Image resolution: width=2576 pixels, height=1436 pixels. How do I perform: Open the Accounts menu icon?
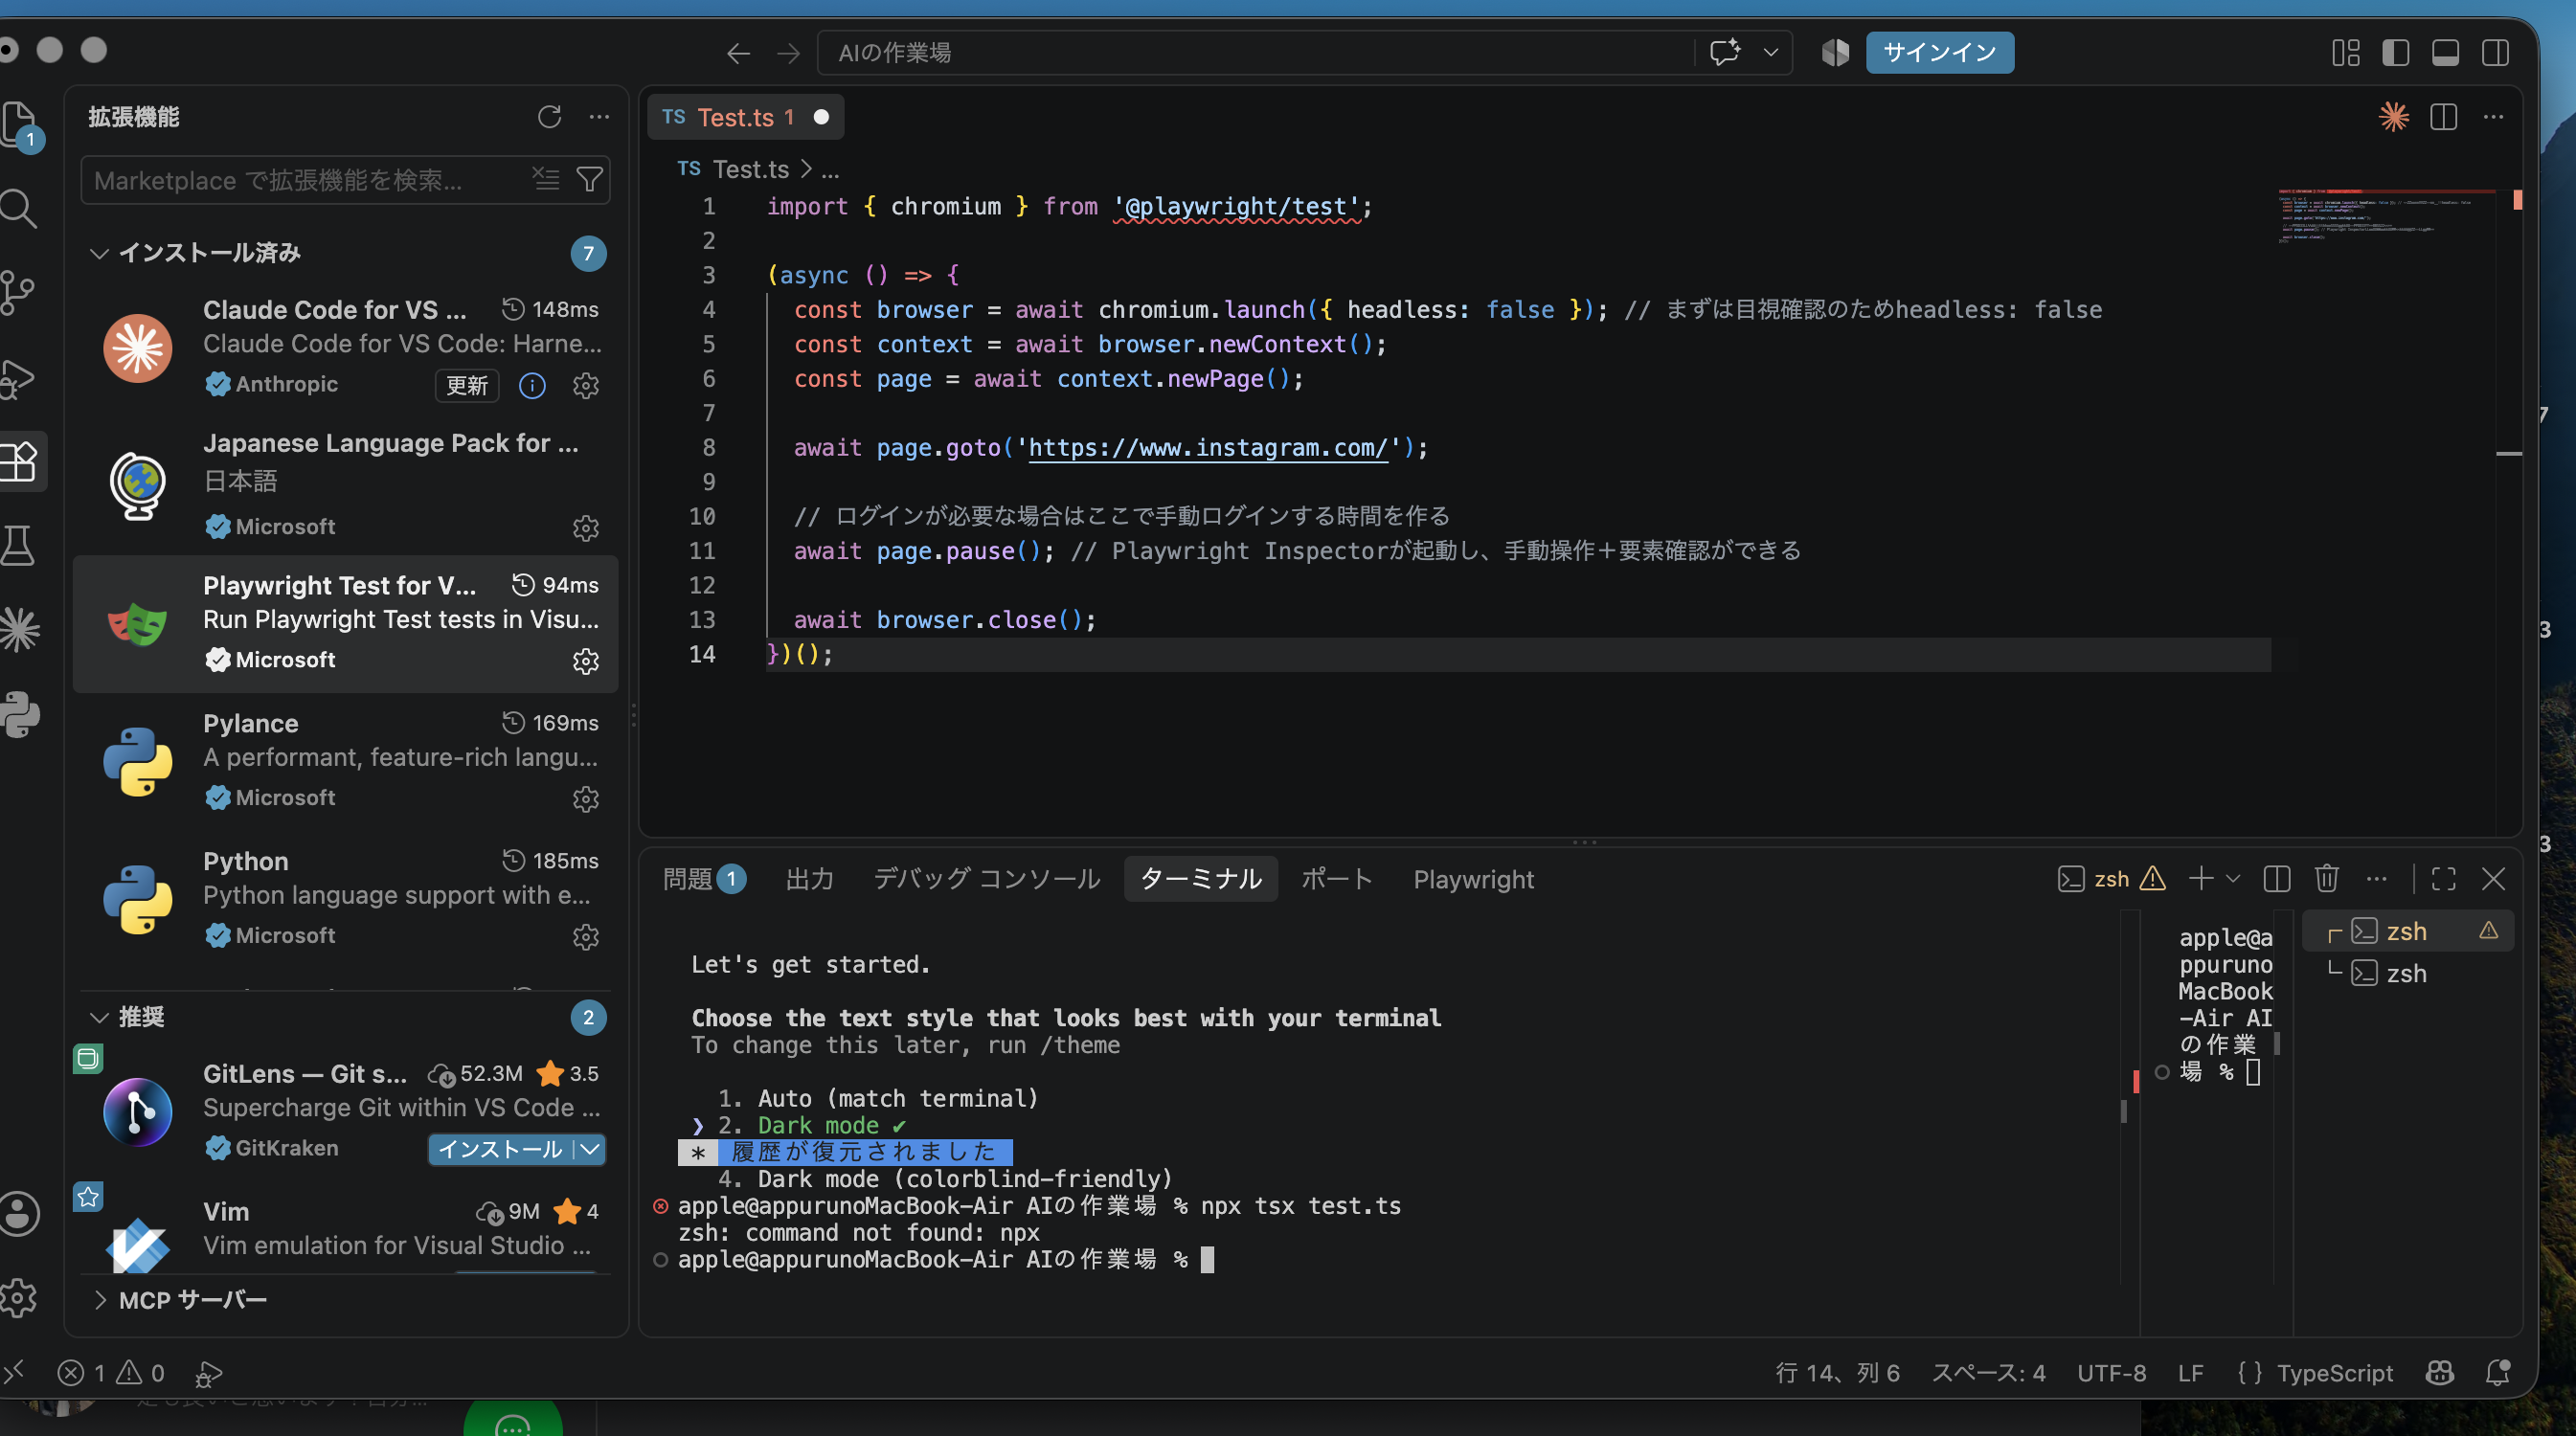point(20,1214)
